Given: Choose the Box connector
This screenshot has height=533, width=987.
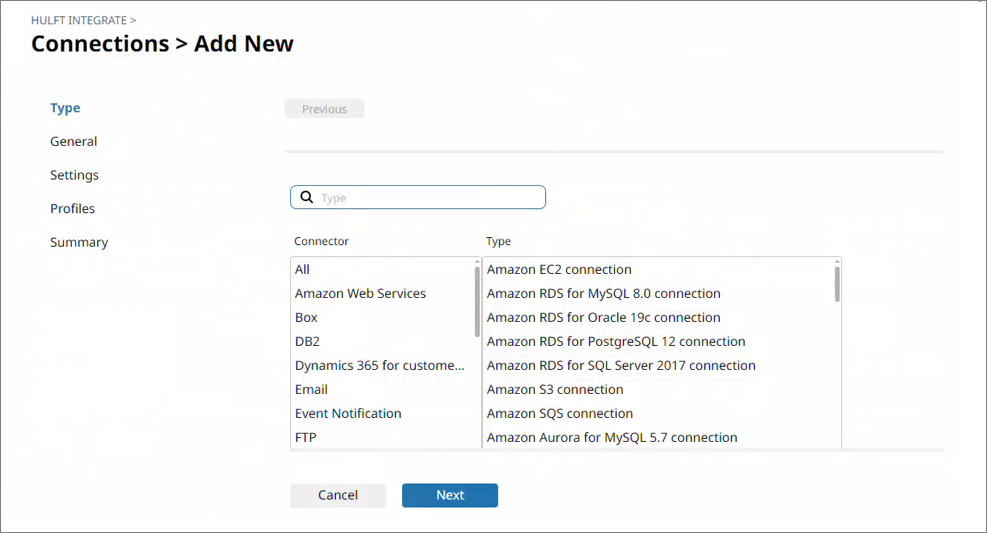Looking at the screenshot, I should [306, 318].
